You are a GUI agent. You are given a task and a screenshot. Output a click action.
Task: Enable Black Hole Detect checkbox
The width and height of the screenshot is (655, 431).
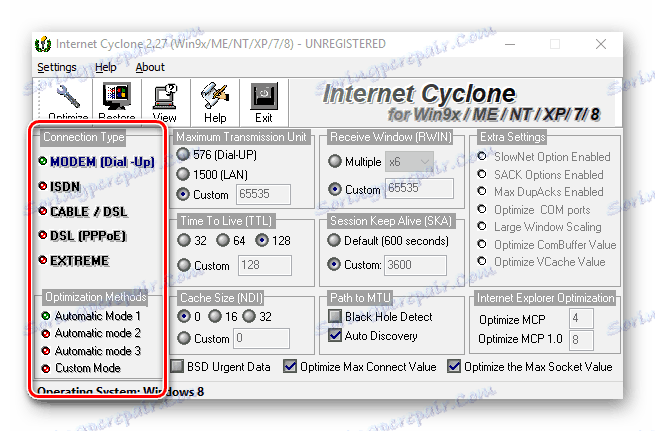click(x=335, y=316)
